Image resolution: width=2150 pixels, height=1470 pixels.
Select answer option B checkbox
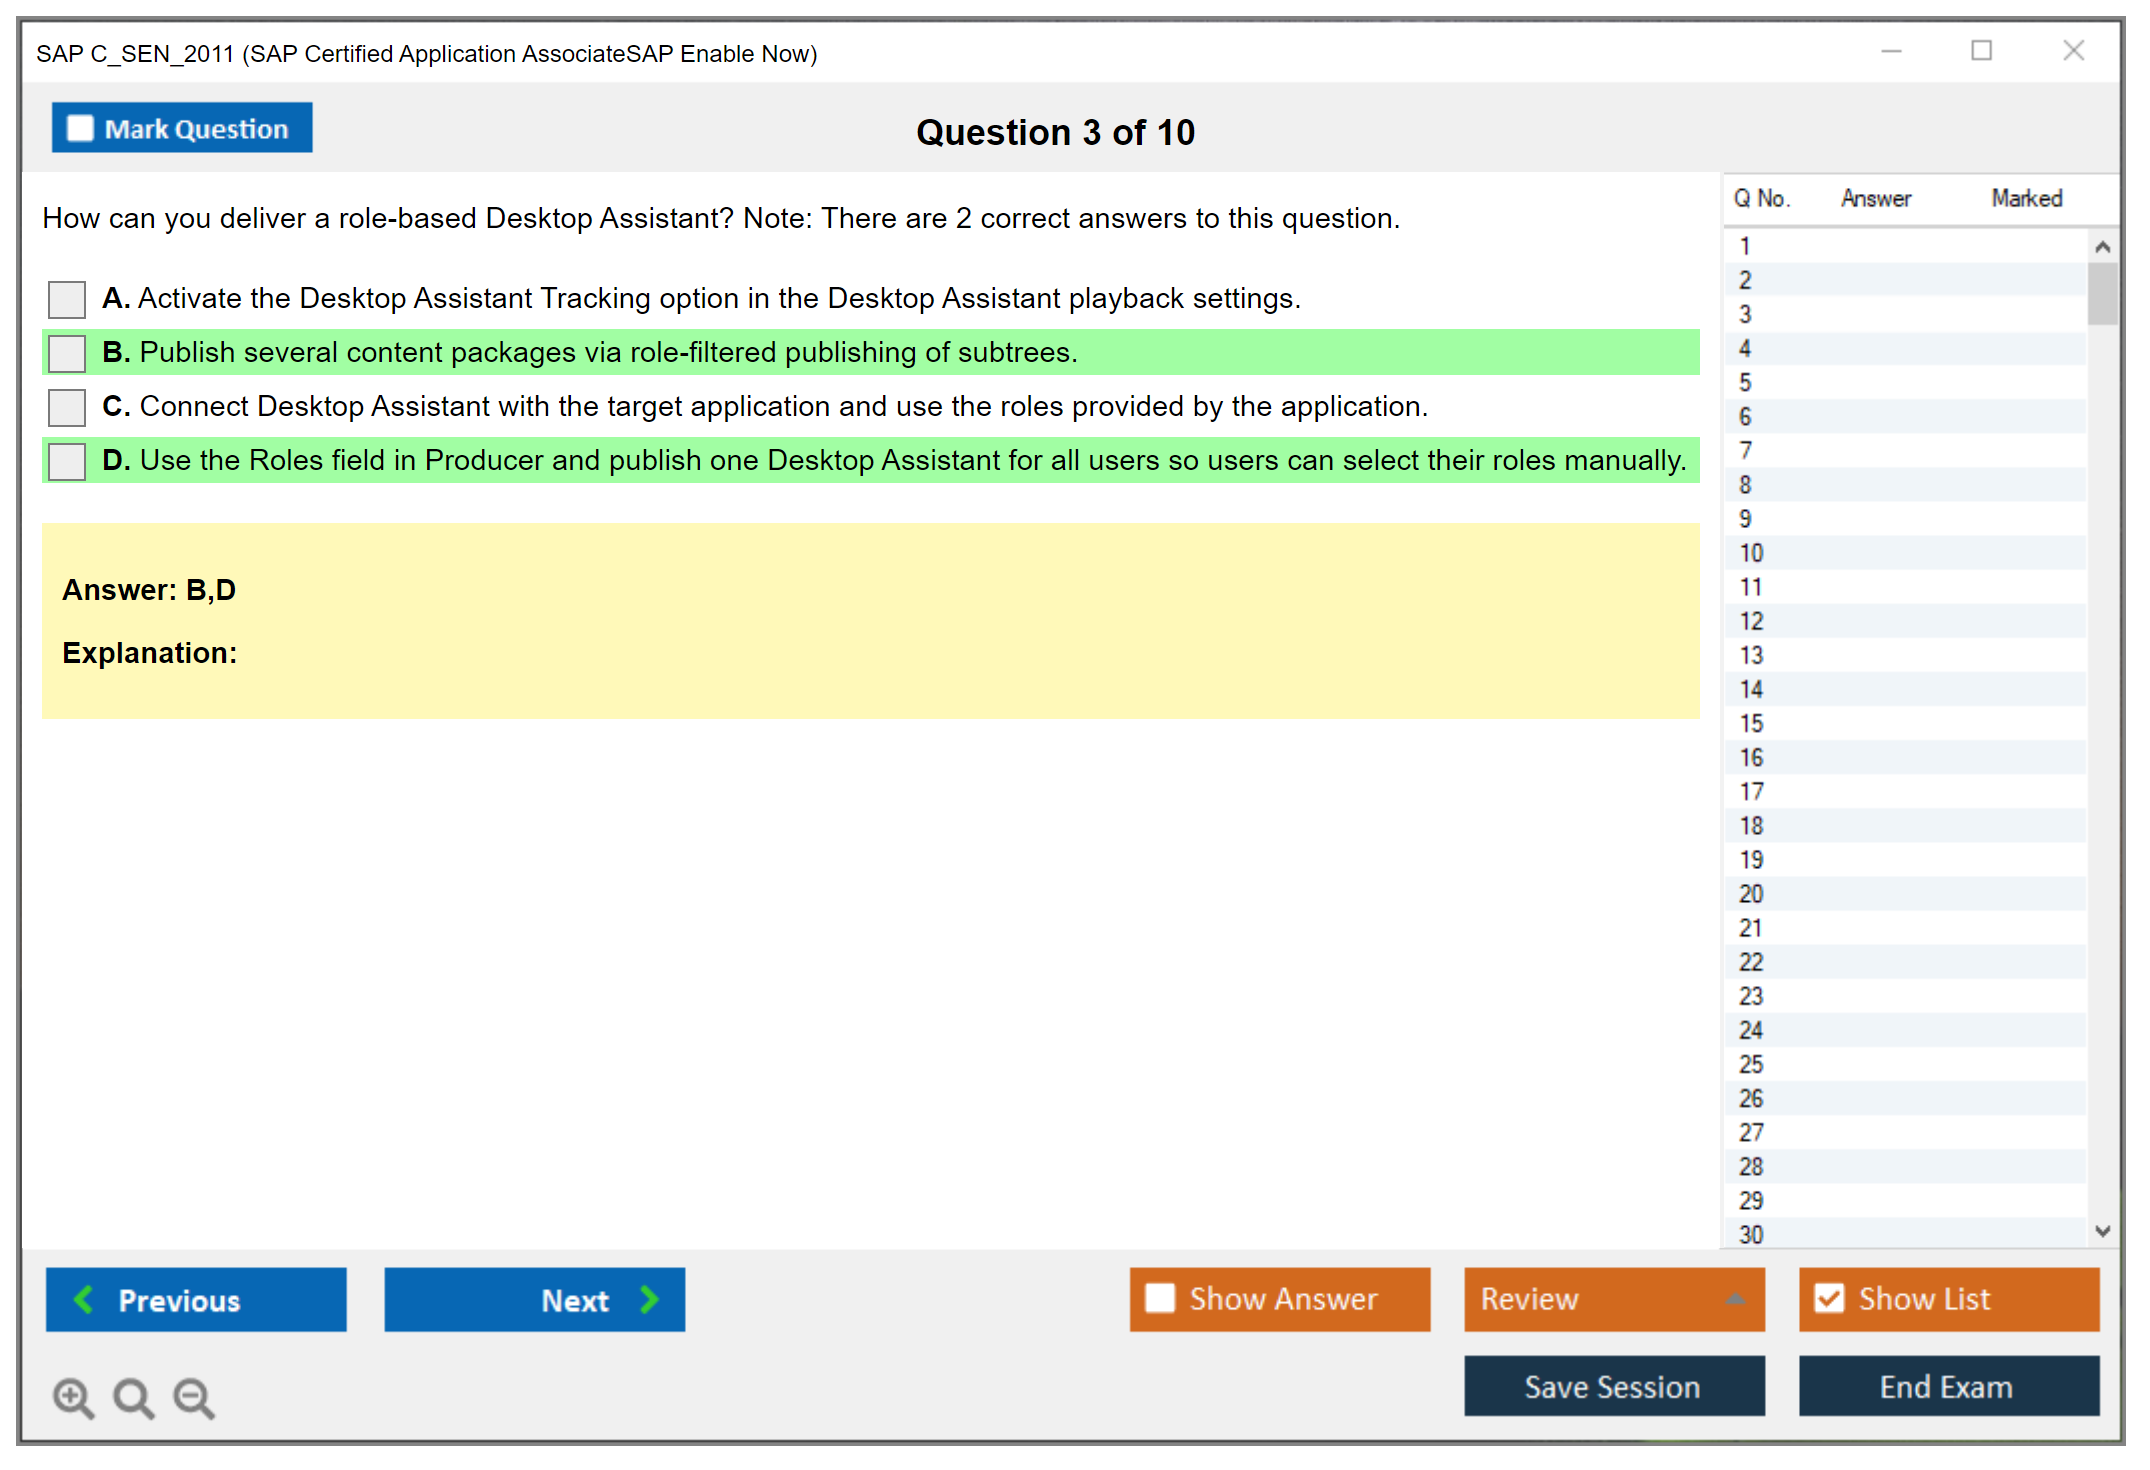[x=67, y=353]
